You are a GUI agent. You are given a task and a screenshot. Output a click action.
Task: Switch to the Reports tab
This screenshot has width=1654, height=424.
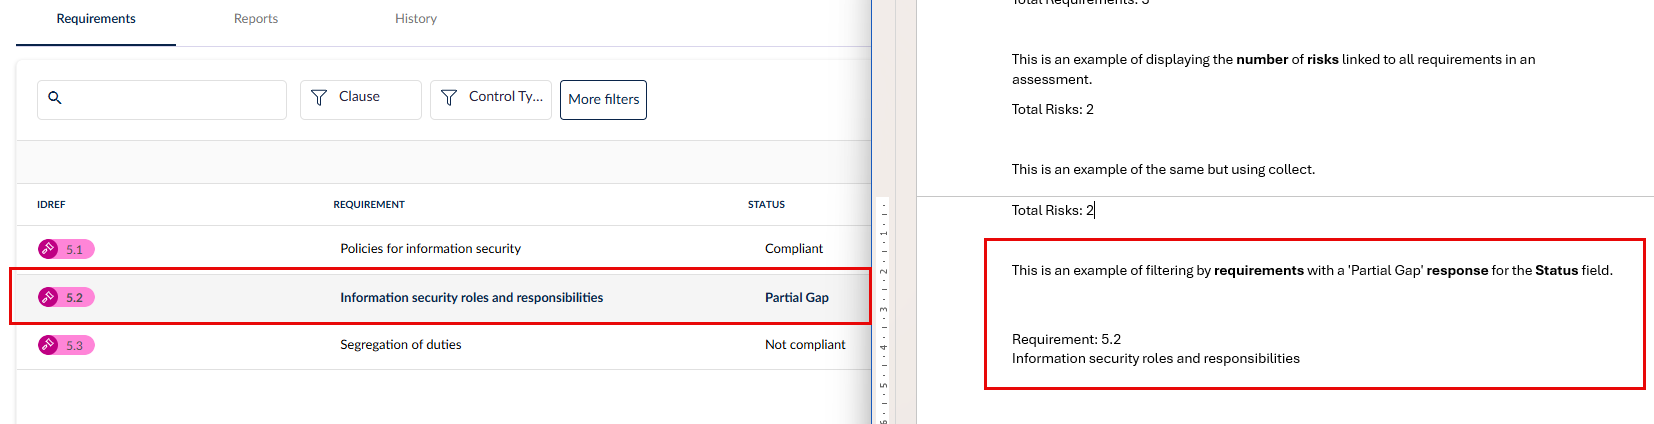click(x=256, y=19)
